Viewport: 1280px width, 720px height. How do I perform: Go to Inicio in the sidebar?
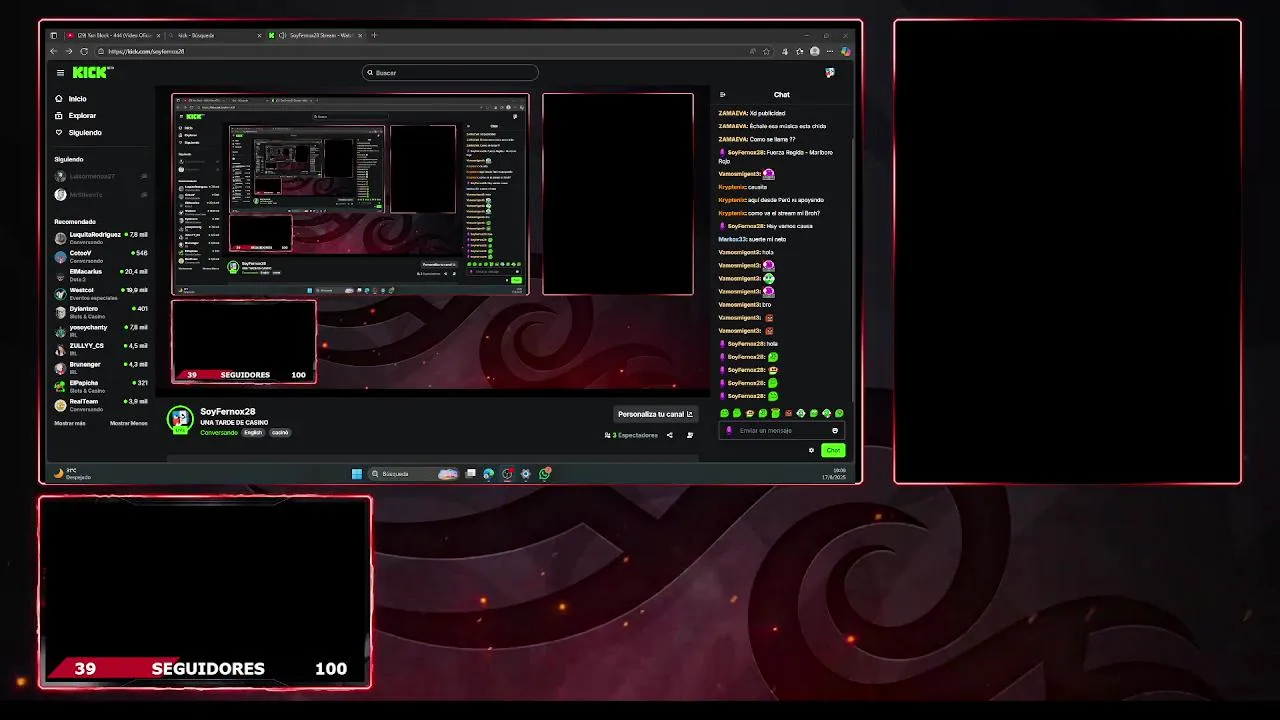click(x=72, y=99)
